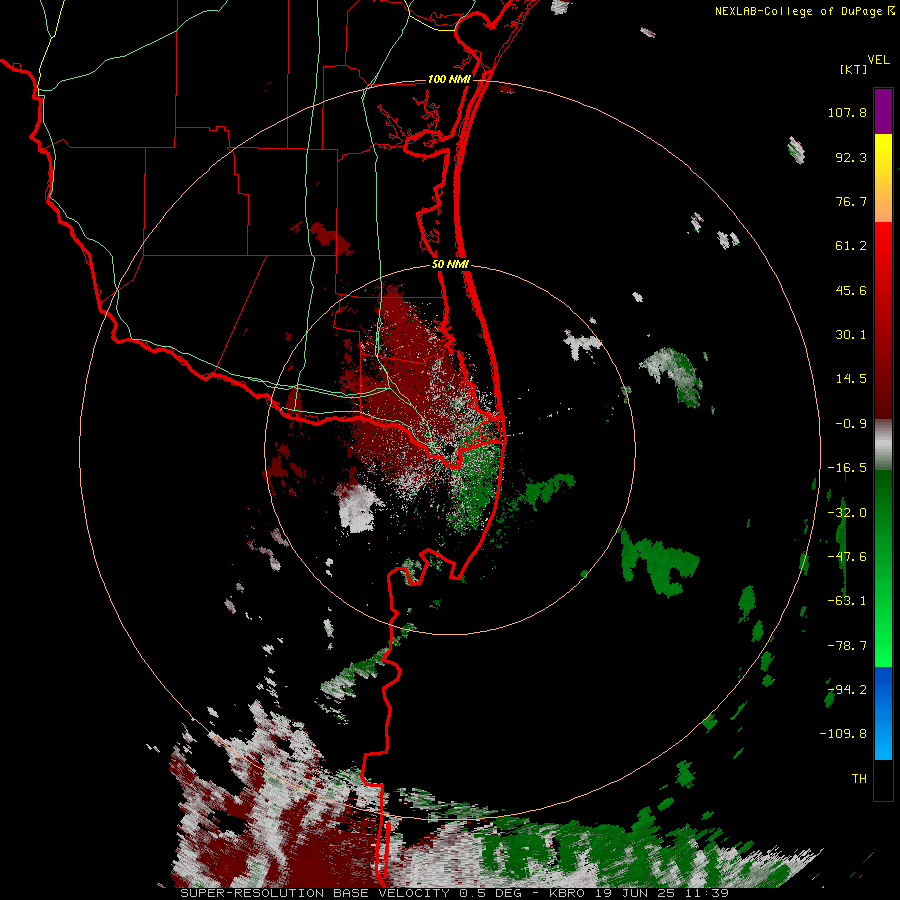
Task: Click the [KT] units label
Action: (853, 69)
